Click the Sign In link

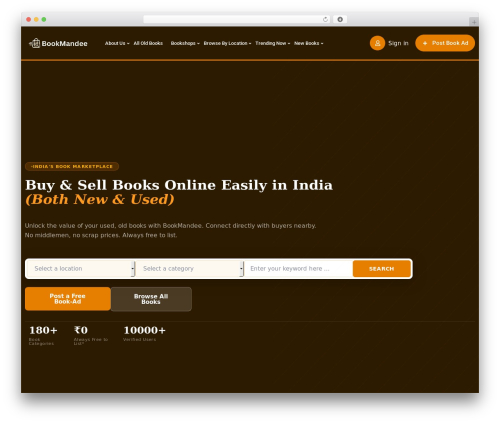(398, 43)
